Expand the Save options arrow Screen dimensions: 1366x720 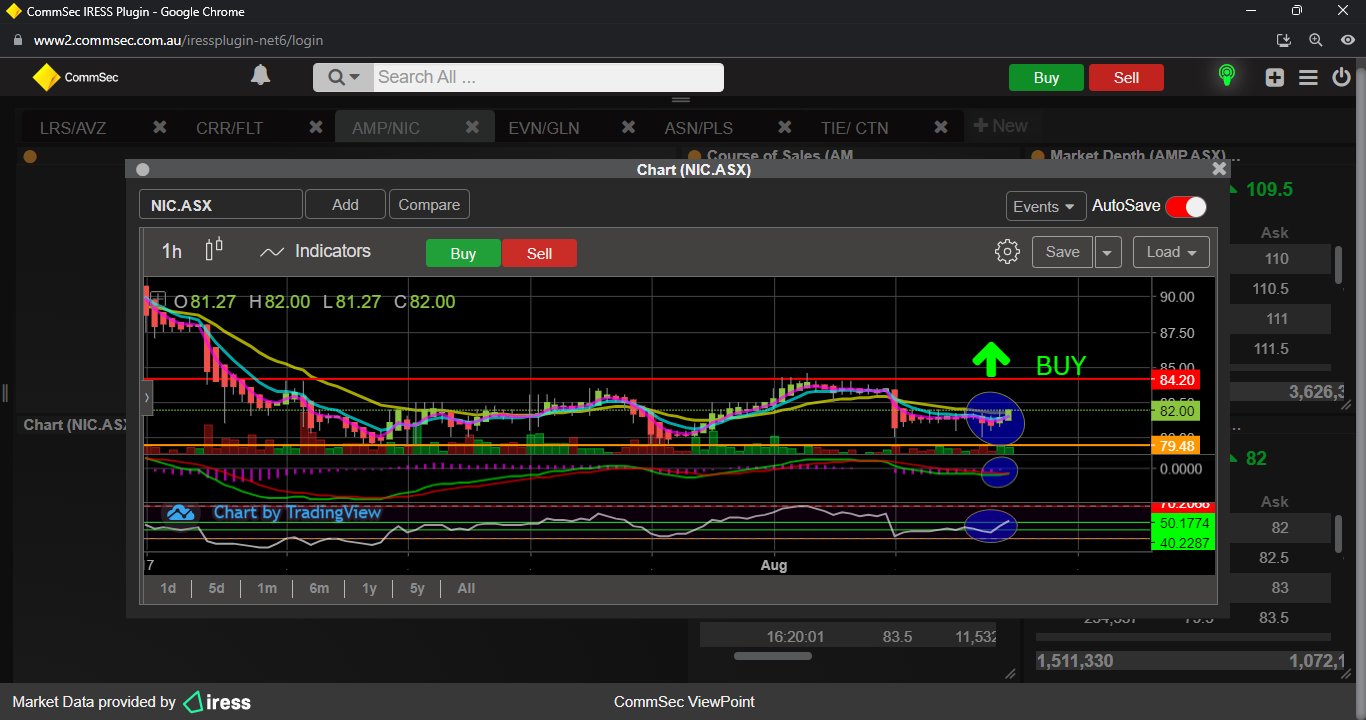(x=1107, y=253)
